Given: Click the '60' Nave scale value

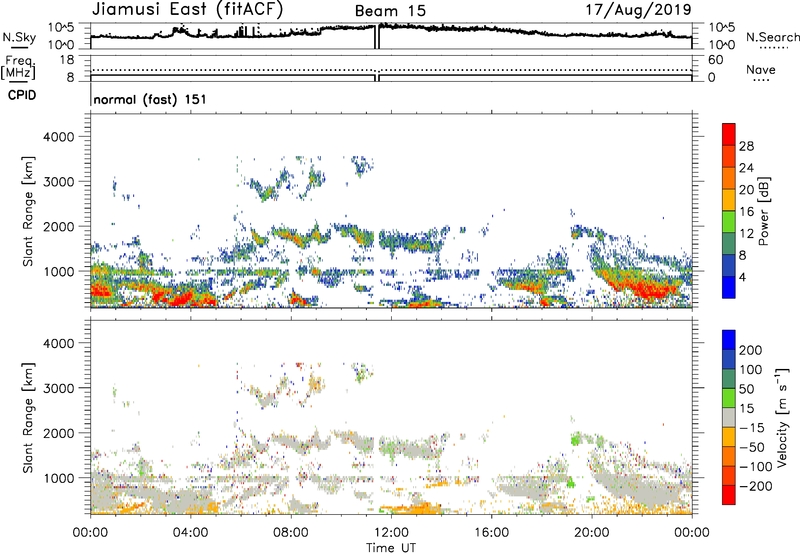Looking at the screenshot, I should pyautogui.click(x=715, y=60).
